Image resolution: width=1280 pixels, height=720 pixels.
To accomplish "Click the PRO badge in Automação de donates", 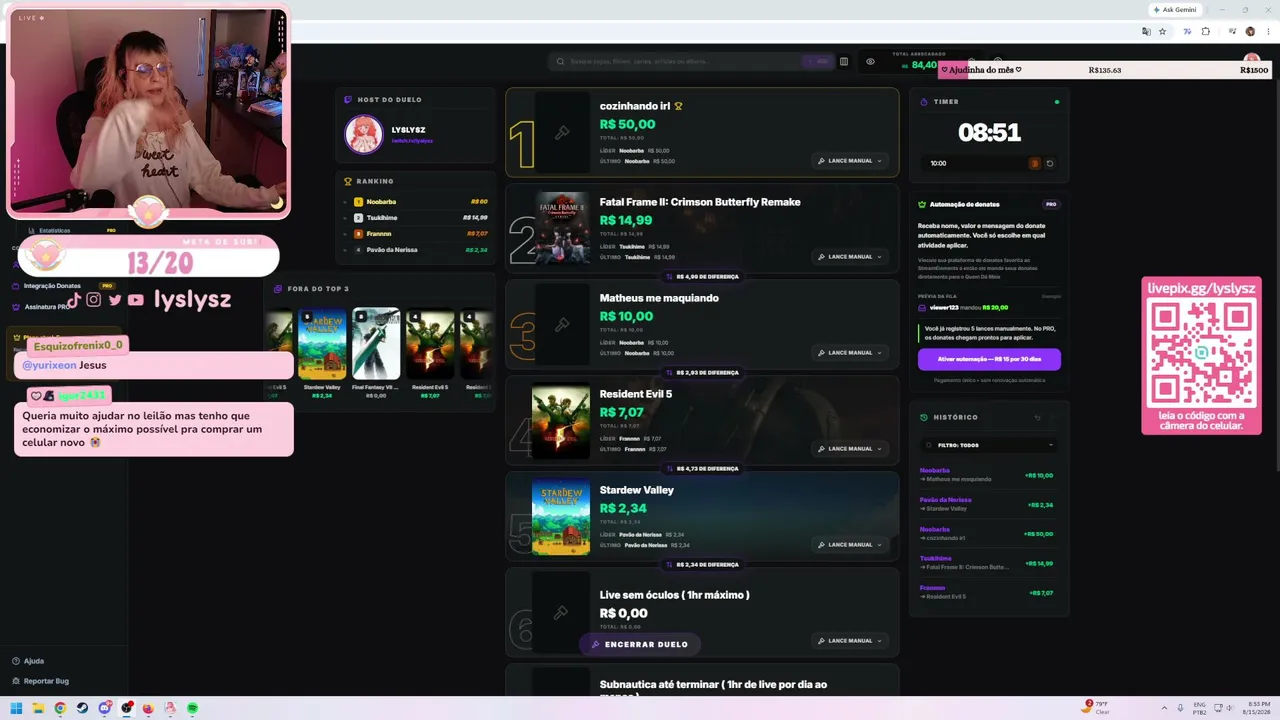I will 1051,204.
